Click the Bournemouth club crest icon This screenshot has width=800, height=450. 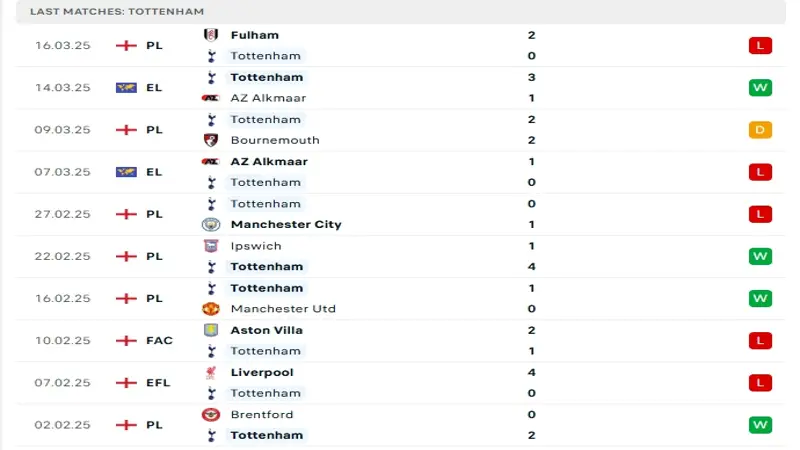point(211,140)
